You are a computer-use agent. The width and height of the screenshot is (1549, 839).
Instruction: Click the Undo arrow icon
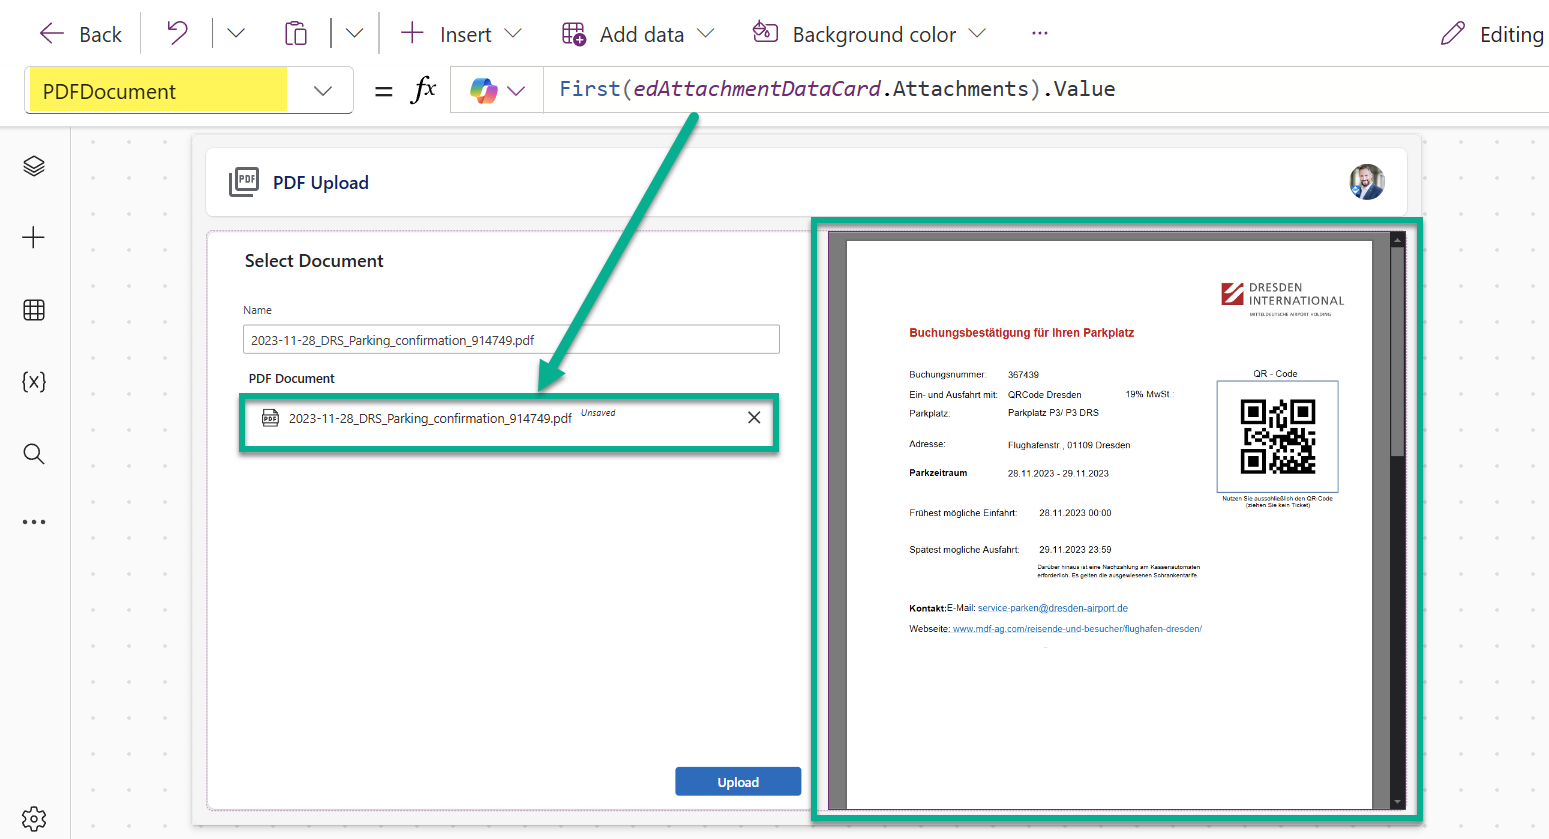(177, 34)
